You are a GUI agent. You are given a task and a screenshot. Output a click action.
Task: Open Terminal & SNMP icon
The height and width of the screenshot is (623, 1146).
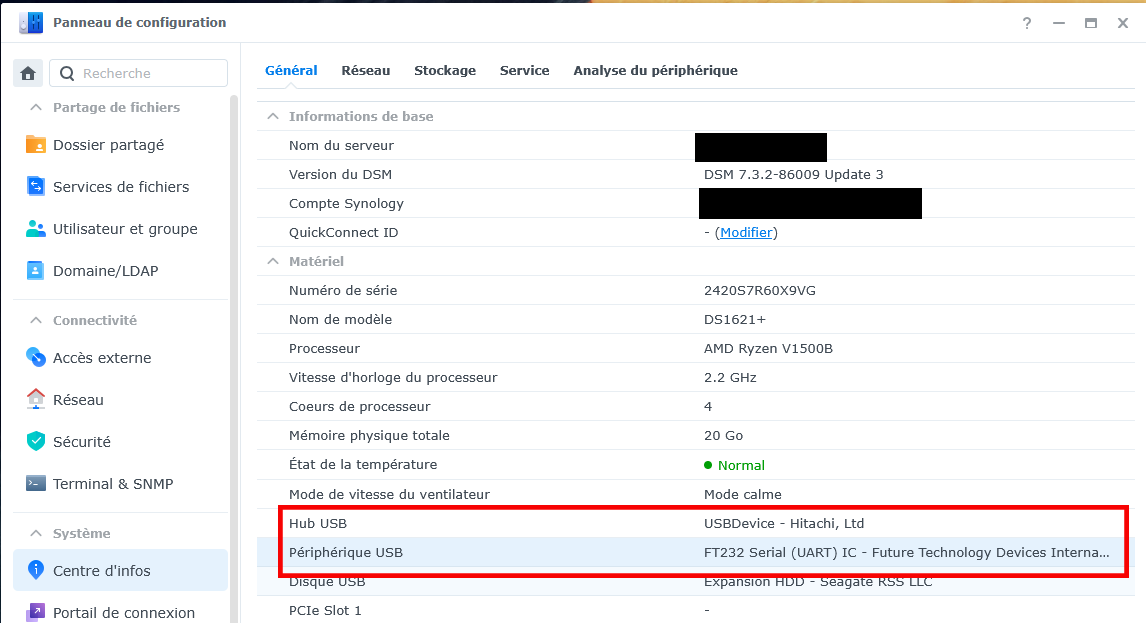click(x=35, y=483)
